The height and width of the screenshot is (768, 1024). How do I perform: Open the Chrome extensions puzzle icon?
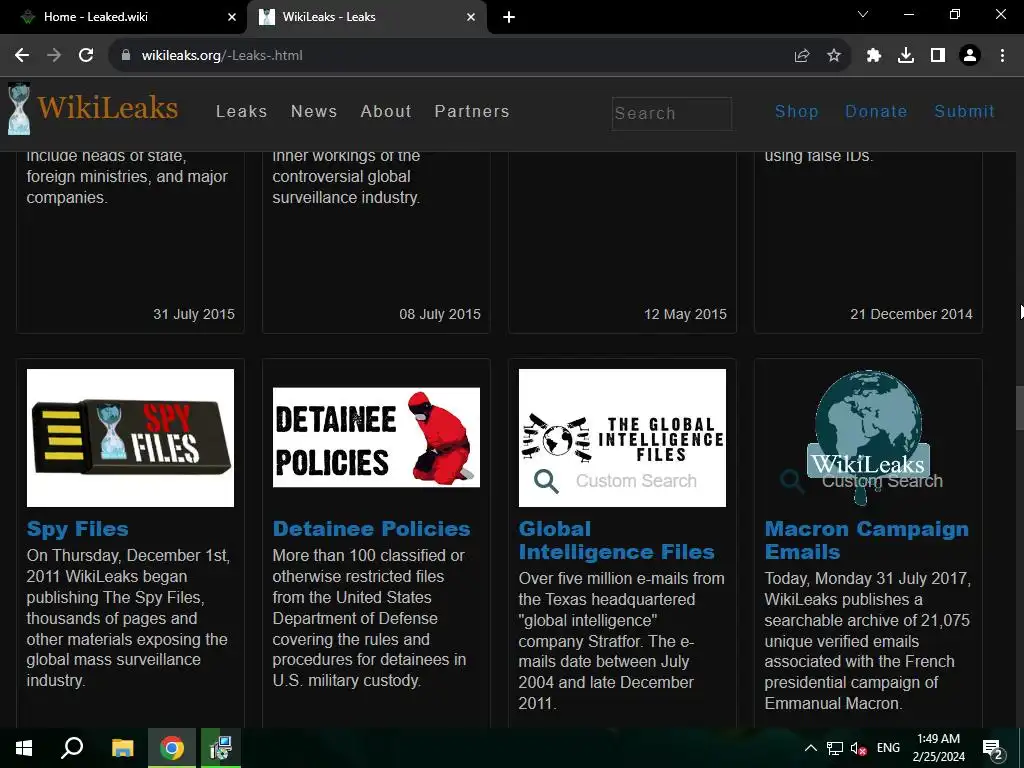click(x=874, y=56)
